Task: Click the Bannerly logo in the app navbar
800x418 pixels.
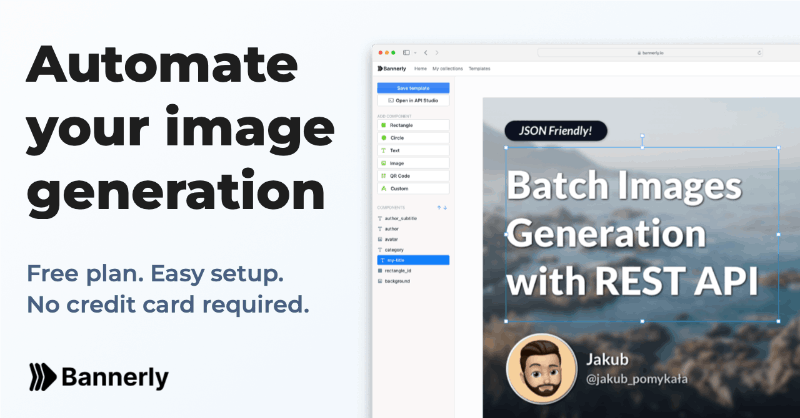Action: 392,68
